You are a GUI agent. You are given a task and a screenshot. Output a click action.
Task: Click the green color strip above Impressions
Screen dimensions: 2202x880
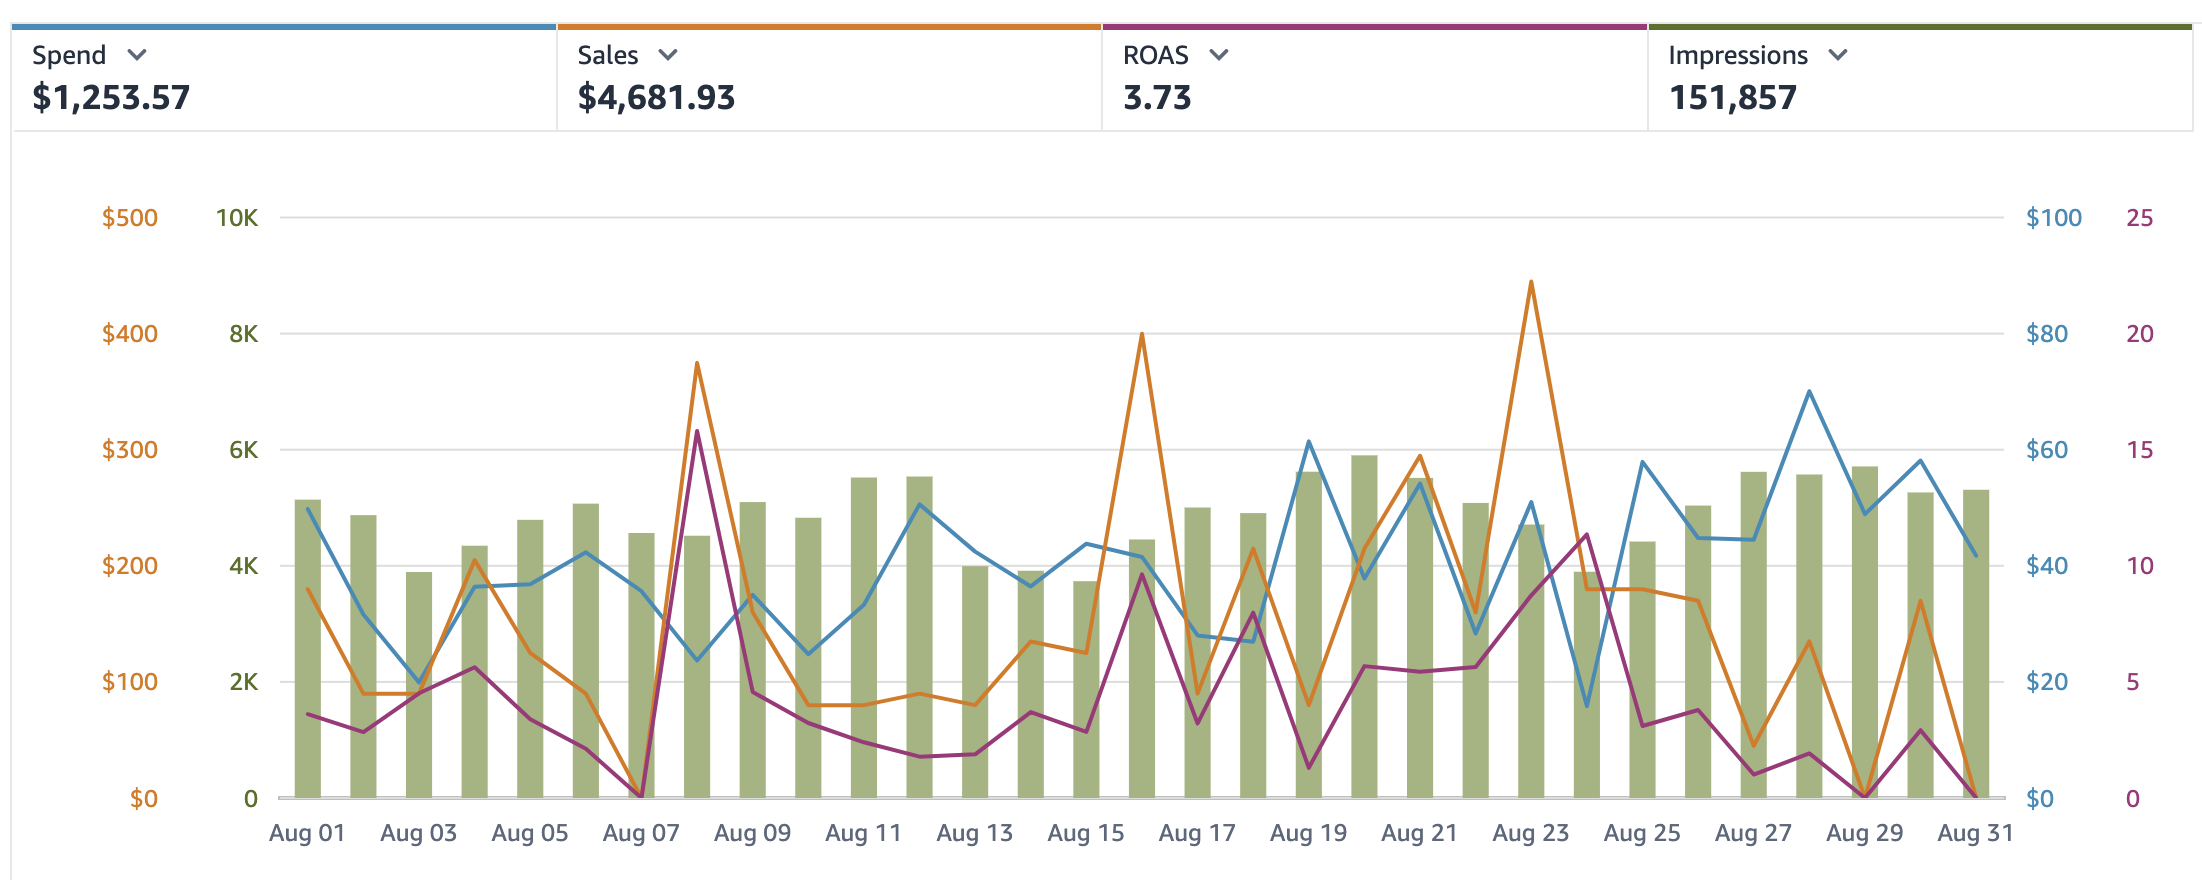pos(1920,27)
